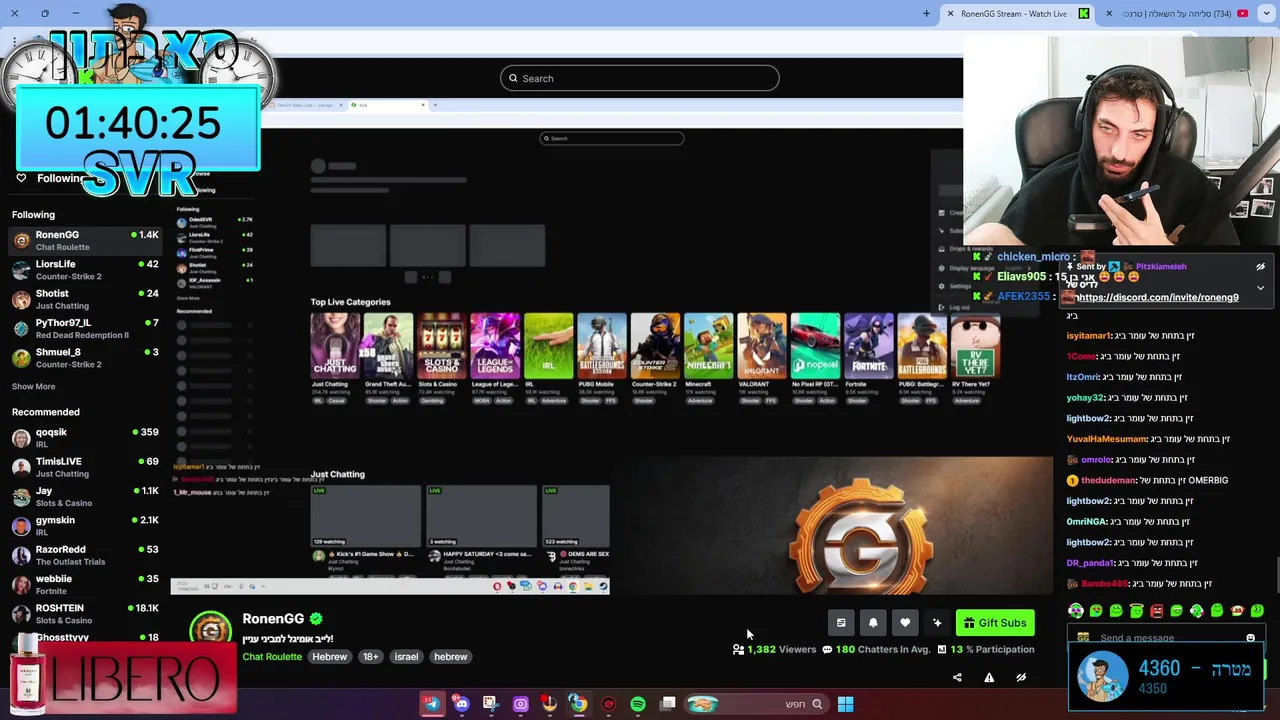The image size is (1280, 720).
Task: Open Shotist channel in sidebar
Action: [x=85, y=299]
